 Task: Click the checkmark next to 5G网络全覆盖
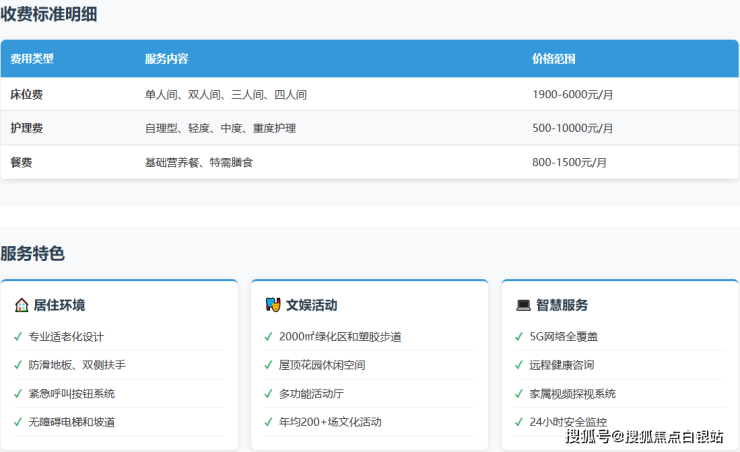519,337
